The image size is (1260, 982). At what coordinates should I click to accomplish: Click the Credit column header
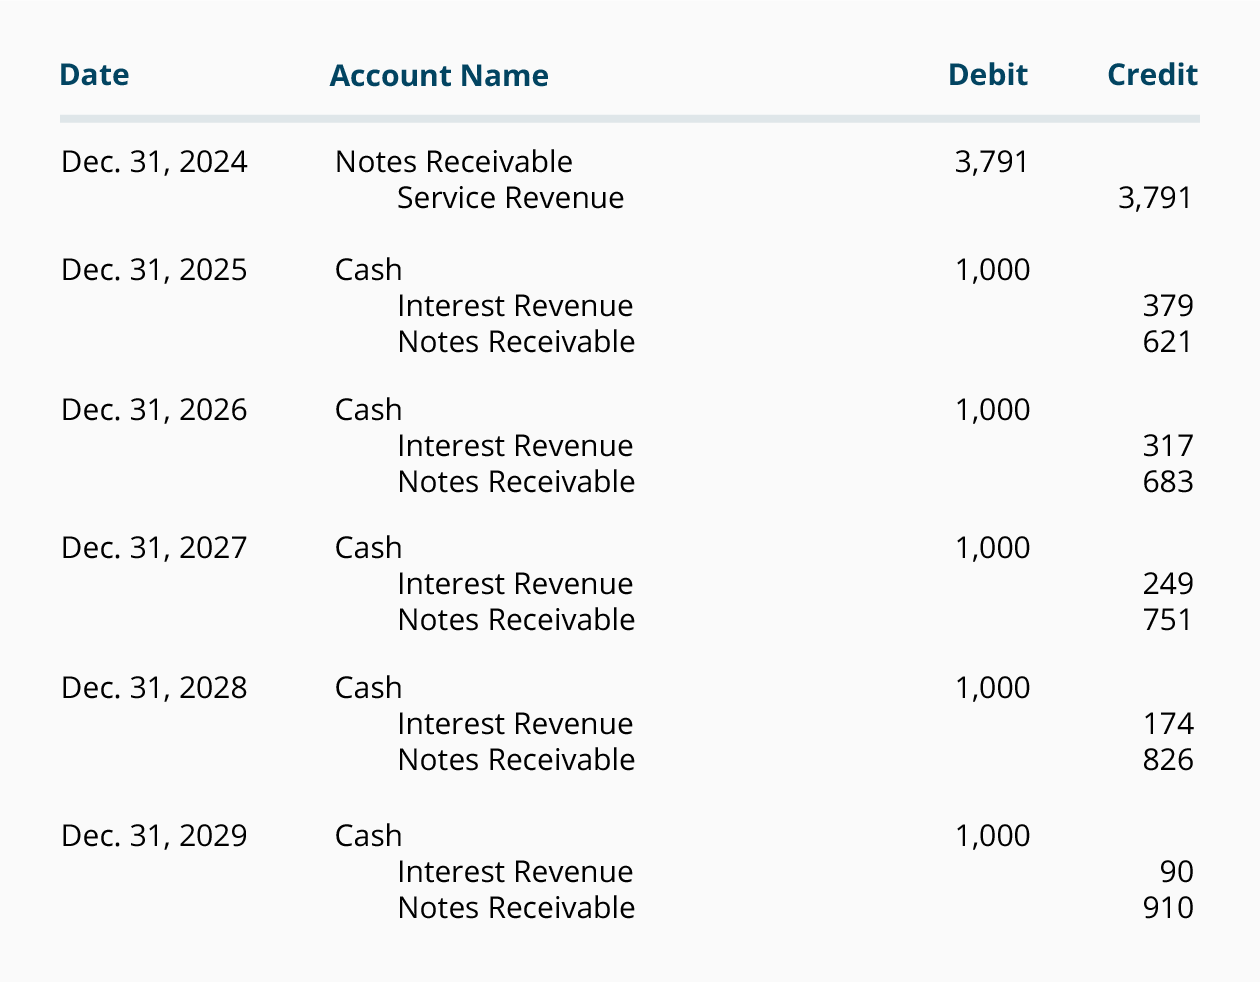[x=1152, y=75]
